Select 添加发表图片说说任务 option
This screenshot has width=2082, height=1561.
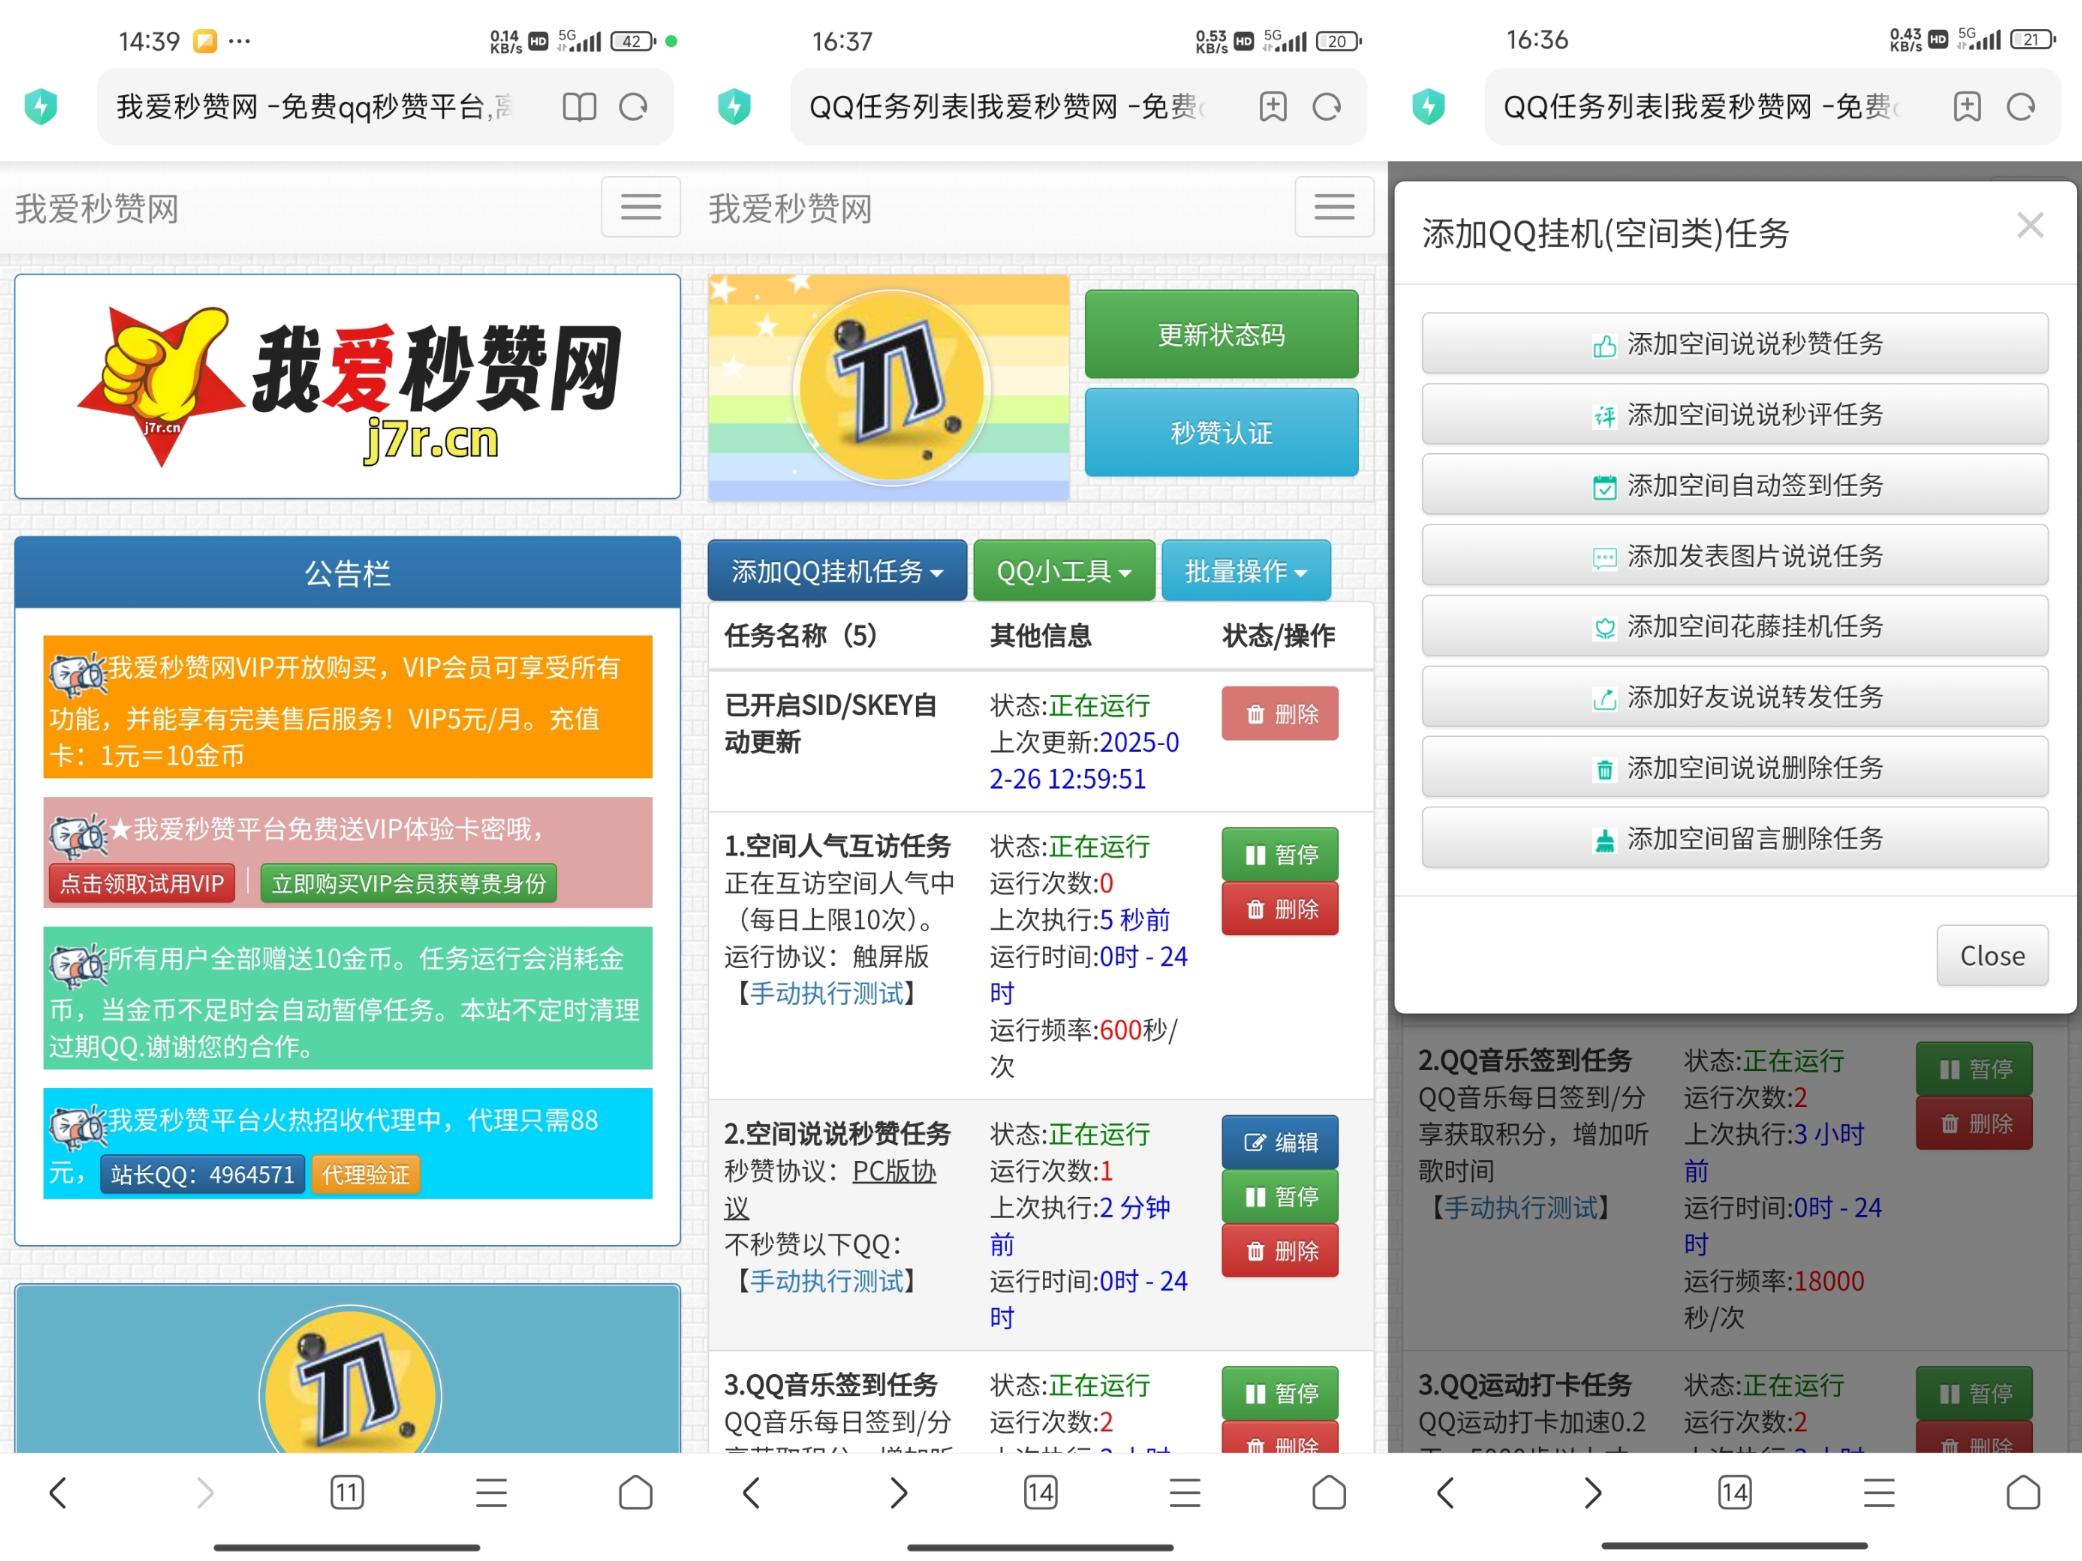(x=1735, y=556)
